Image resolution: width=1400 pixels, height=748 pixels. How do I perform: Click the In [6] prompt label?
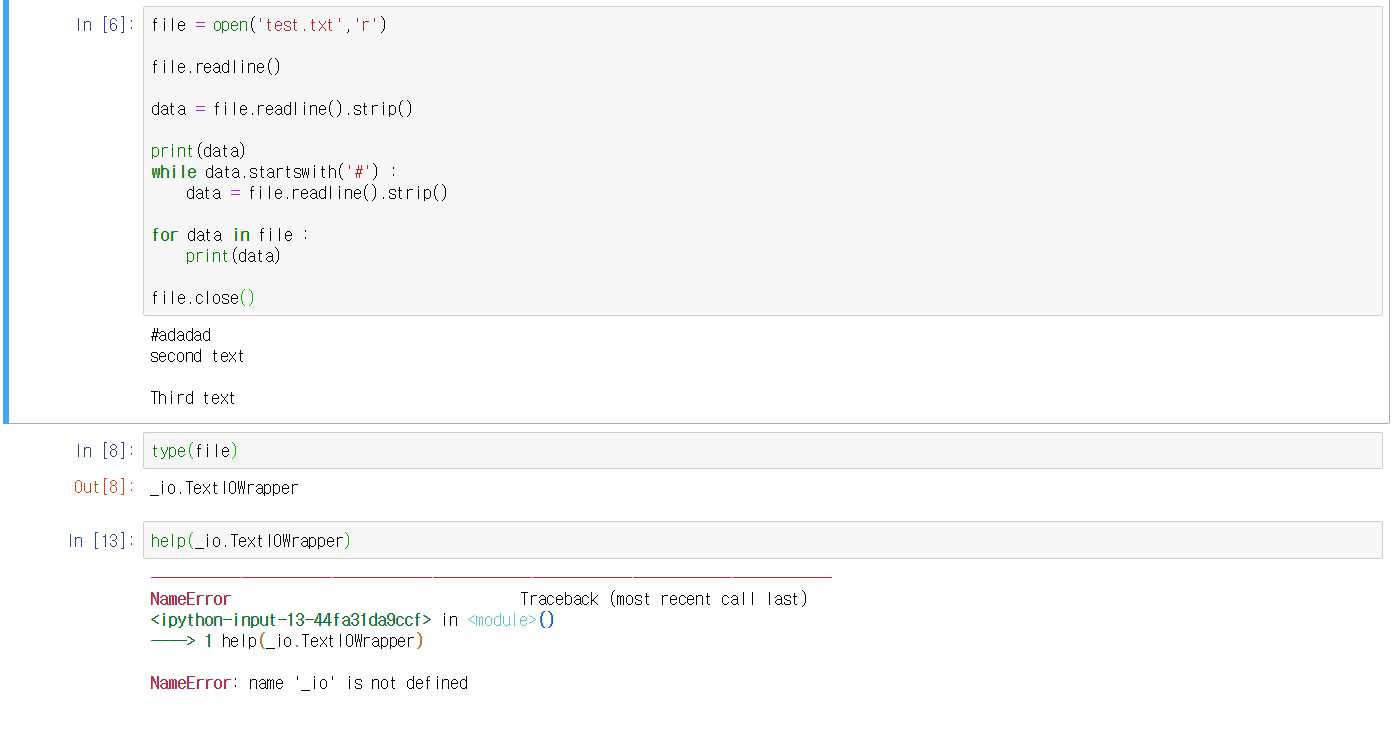tap(104, 25)
